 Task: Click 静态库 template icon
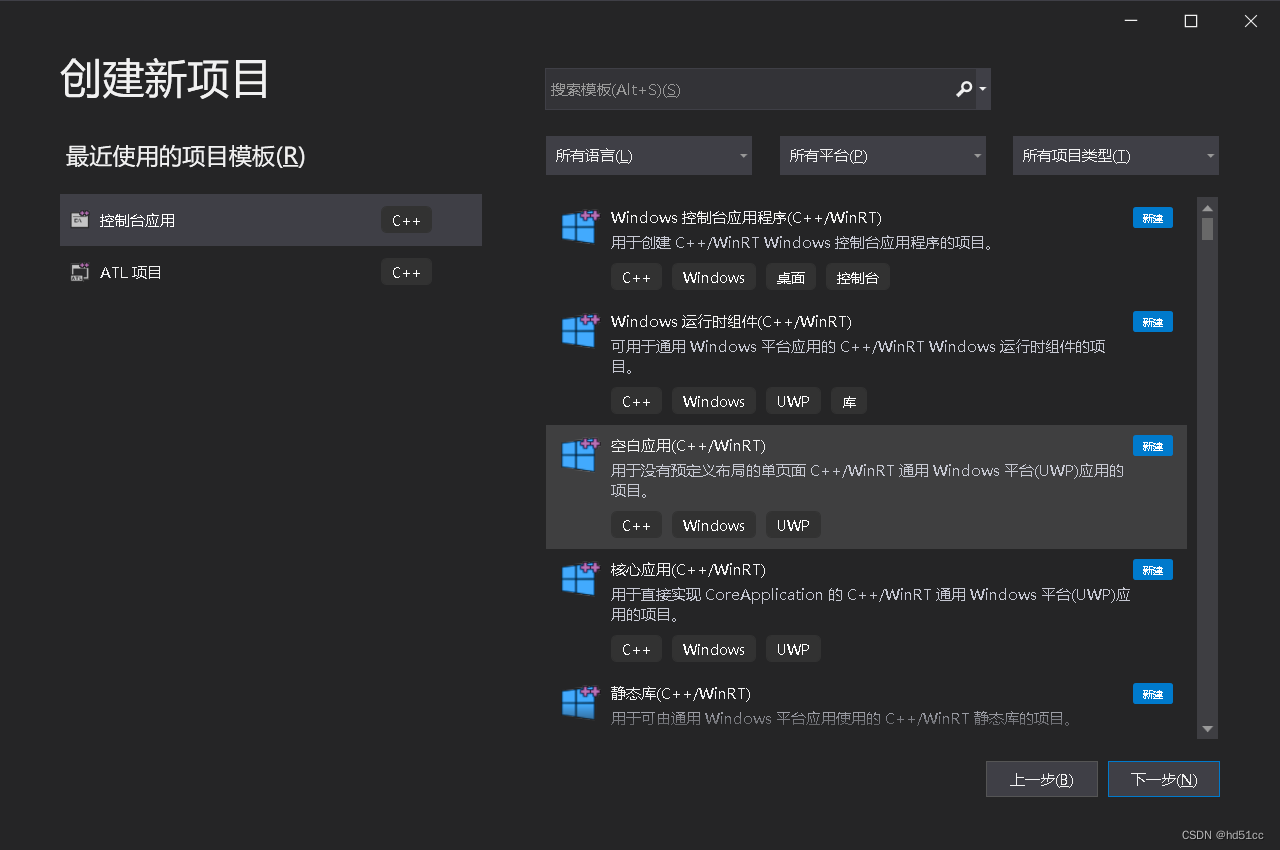580,702
